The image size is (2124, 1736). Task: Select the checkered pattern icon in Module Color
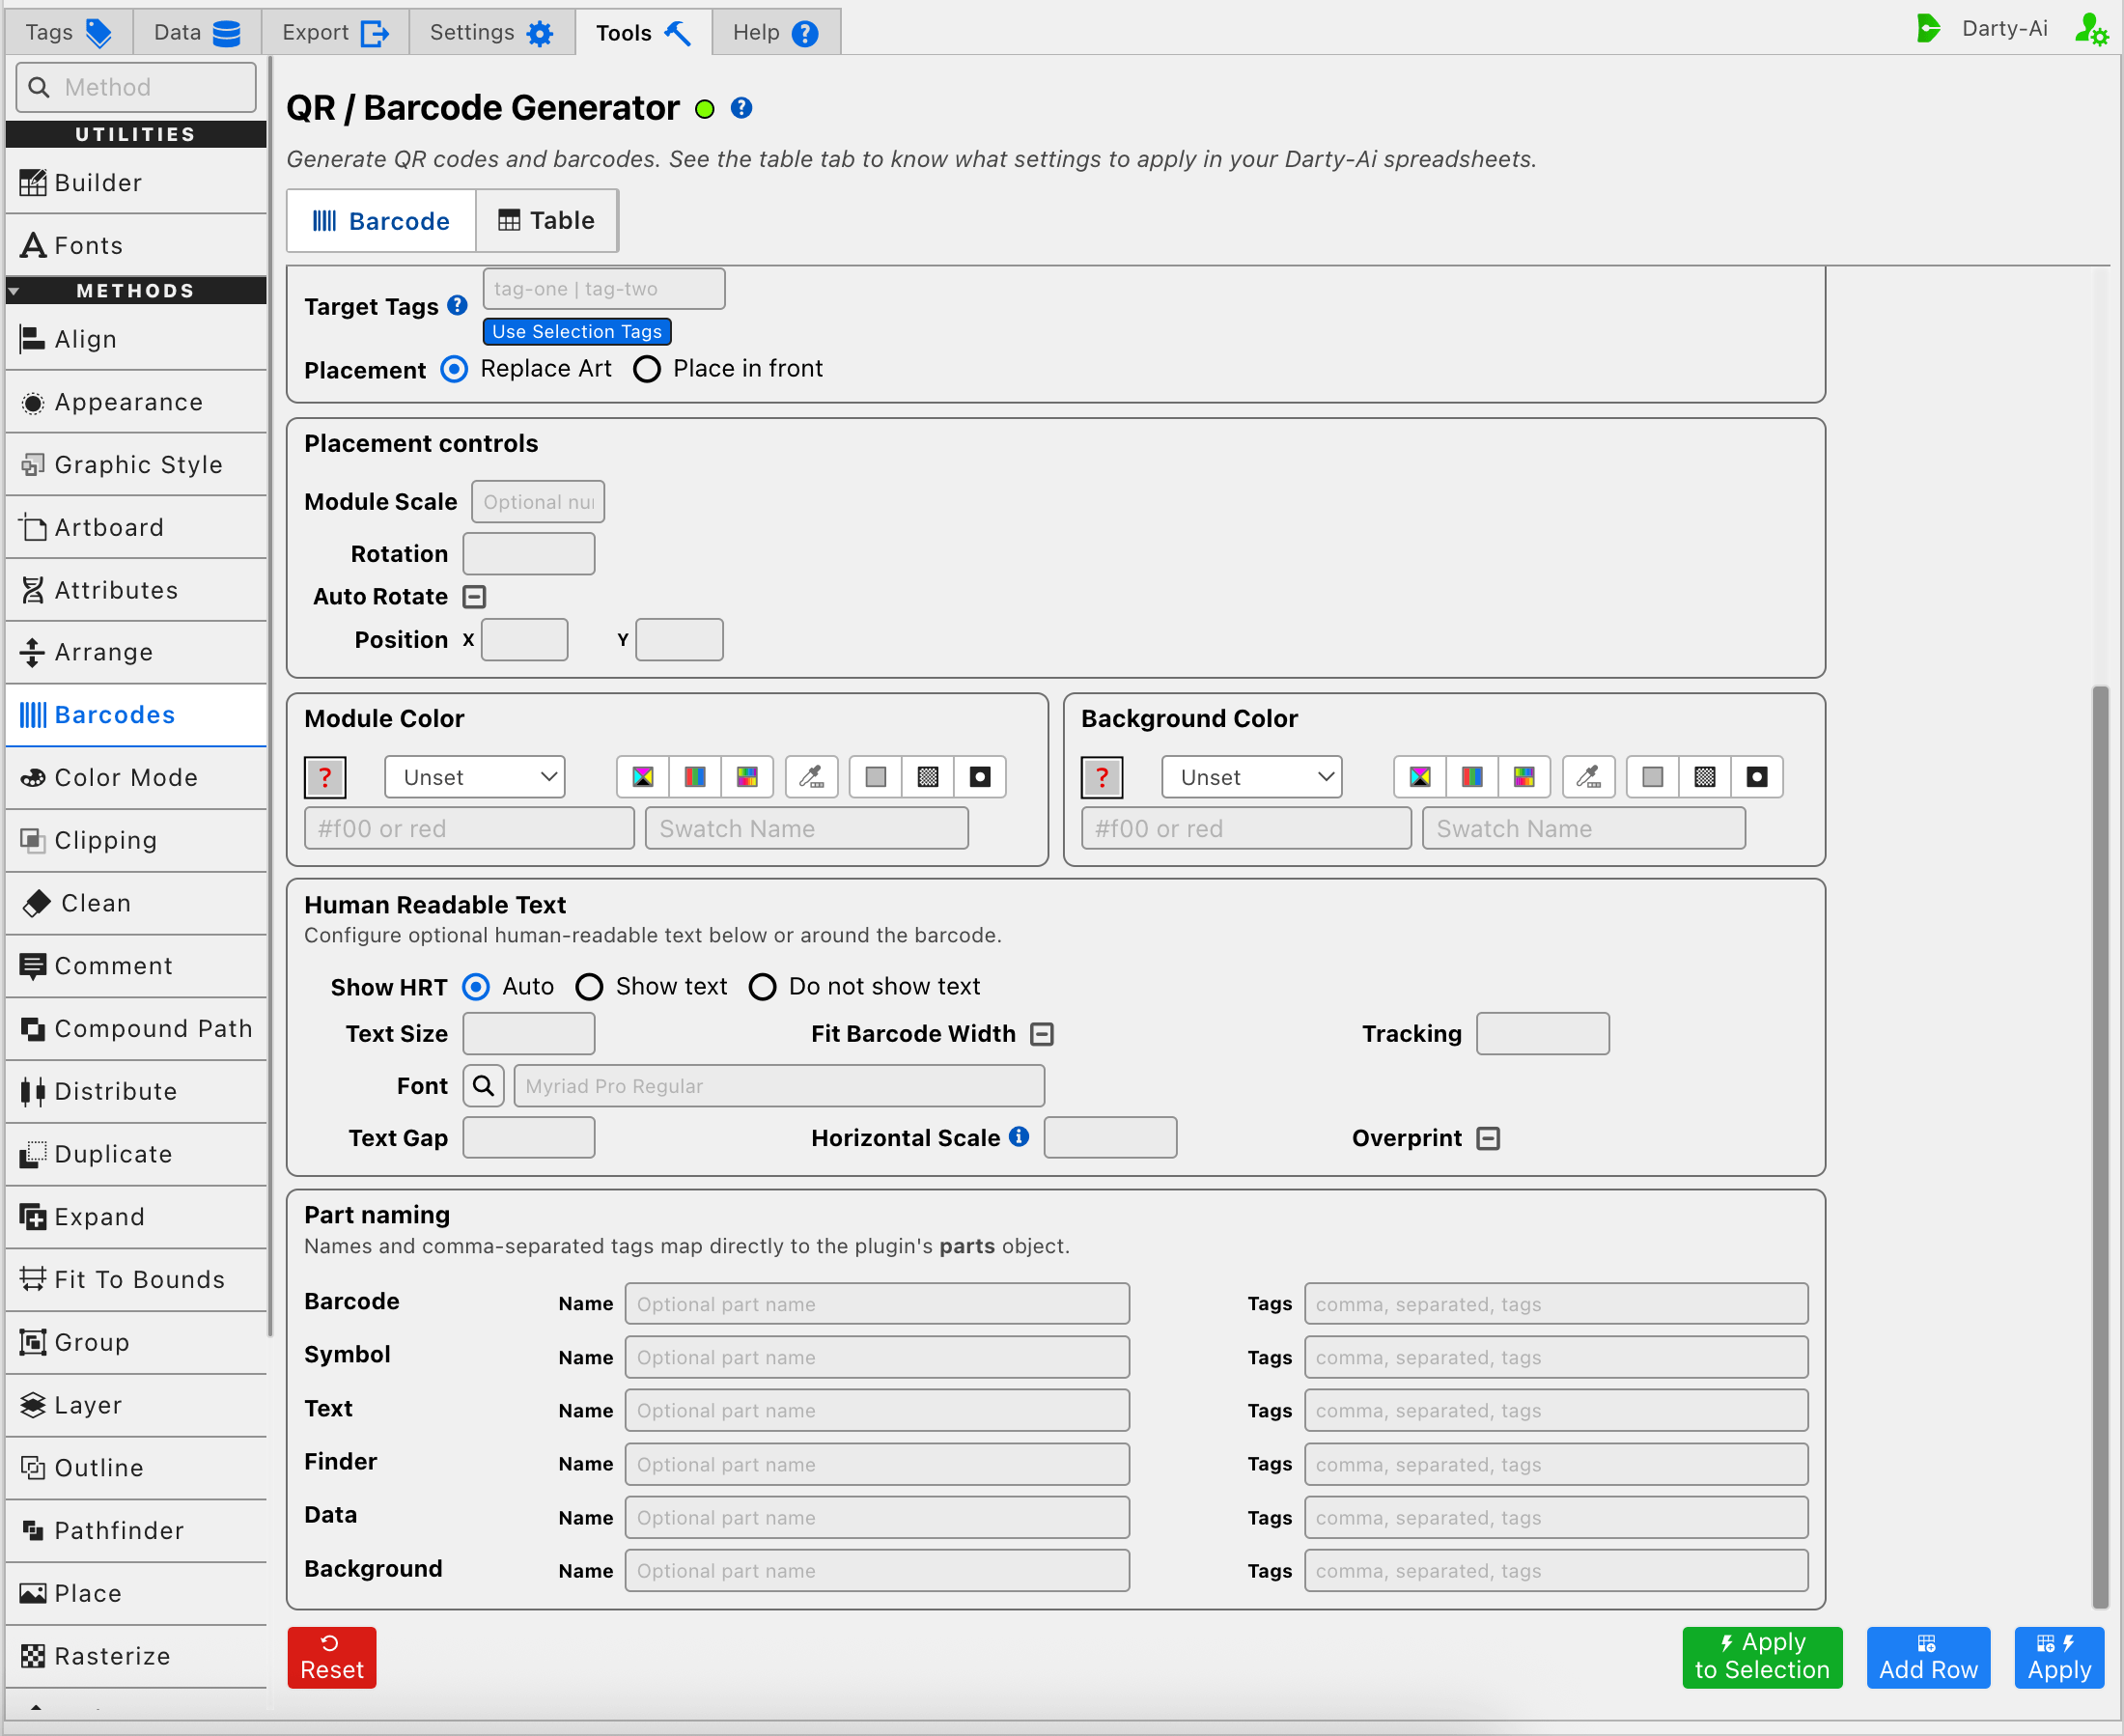click(x=928, y=777)
